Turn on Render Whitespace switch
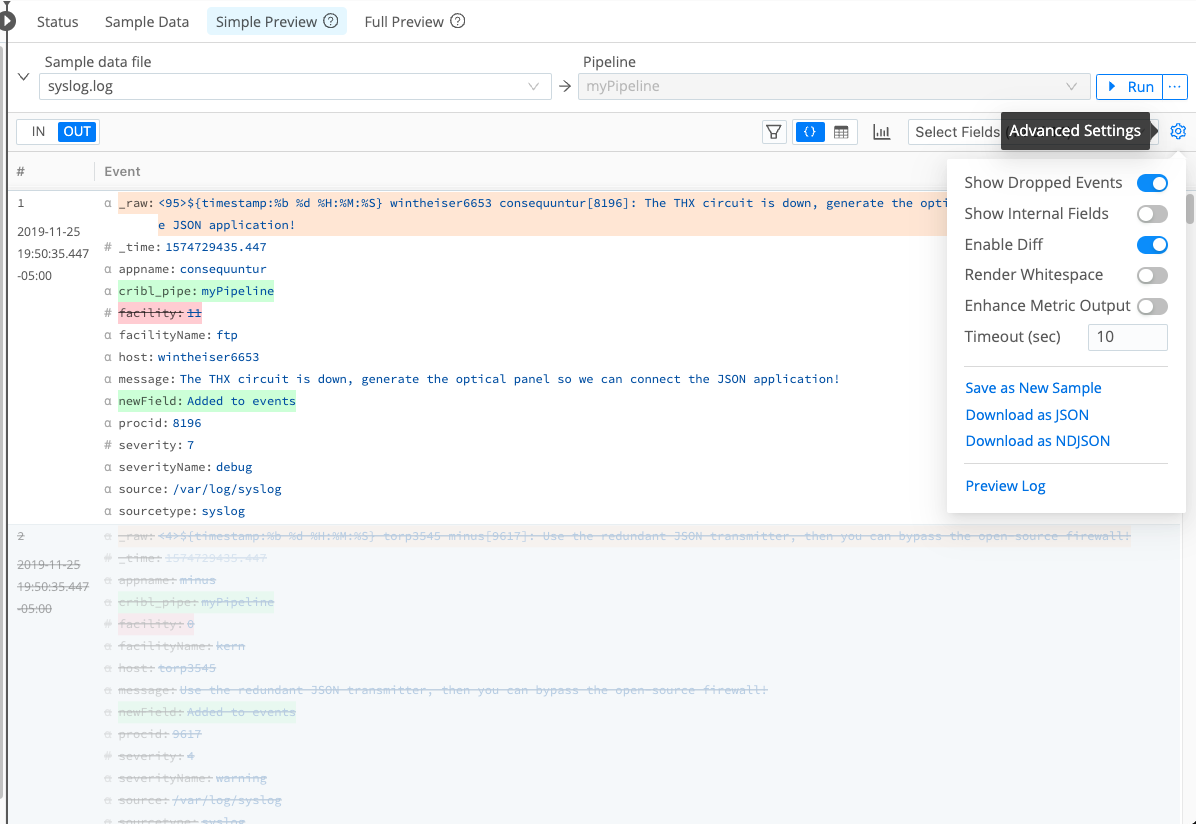Screen dimensions: 1196x824 click(x=1152, y=275)
